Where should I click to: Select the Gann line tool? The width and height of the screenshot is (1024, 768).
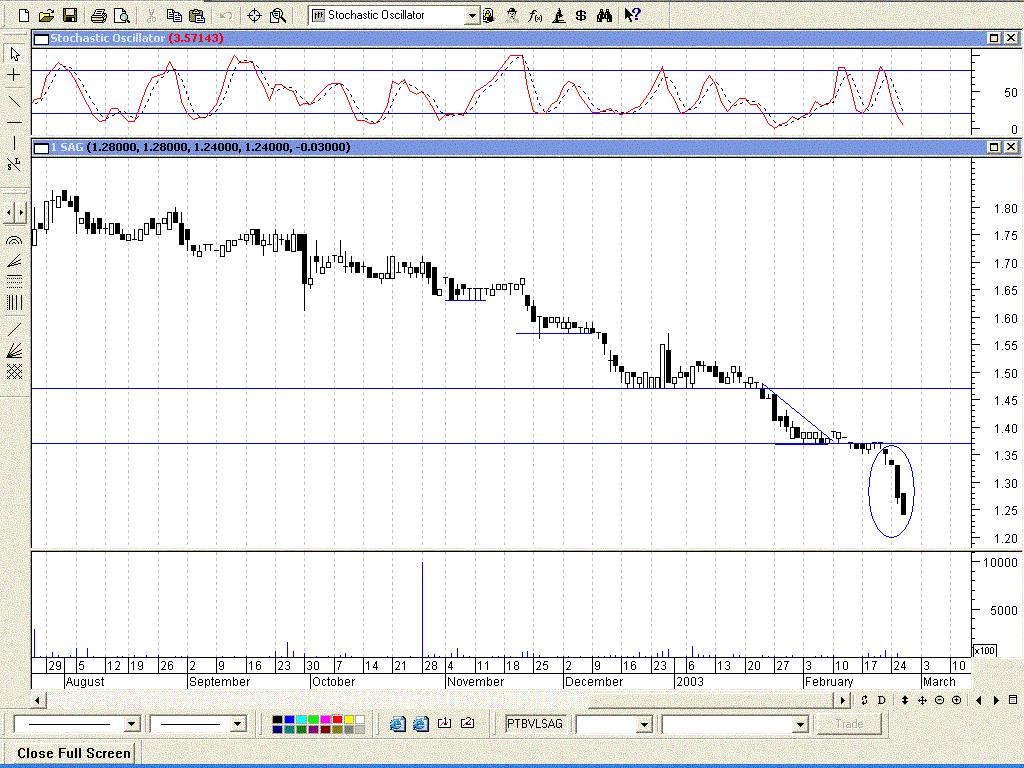(x=14, y=330)
